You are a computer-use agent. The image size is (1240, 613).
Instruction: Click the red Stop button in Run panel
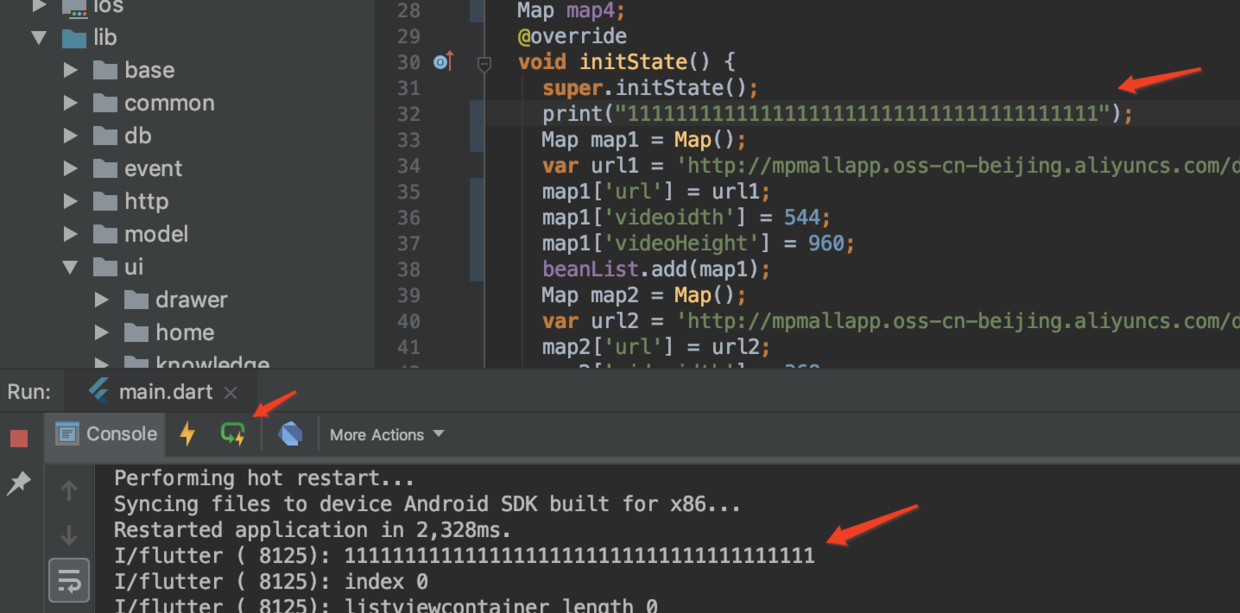pyautogui.click(x=19, y=438)
